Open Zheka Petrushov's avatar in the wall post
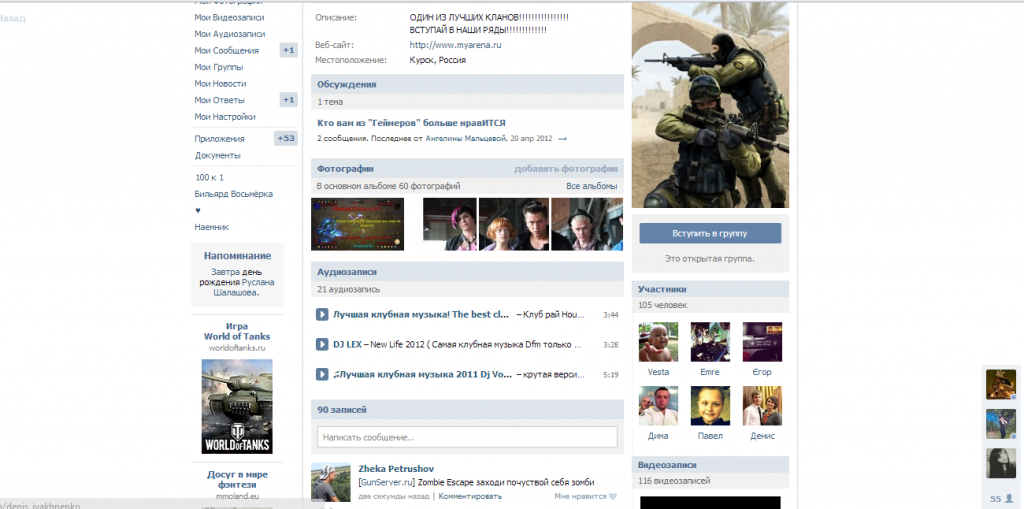Viewport: 1024px width, 509px height. click(331, 484)
